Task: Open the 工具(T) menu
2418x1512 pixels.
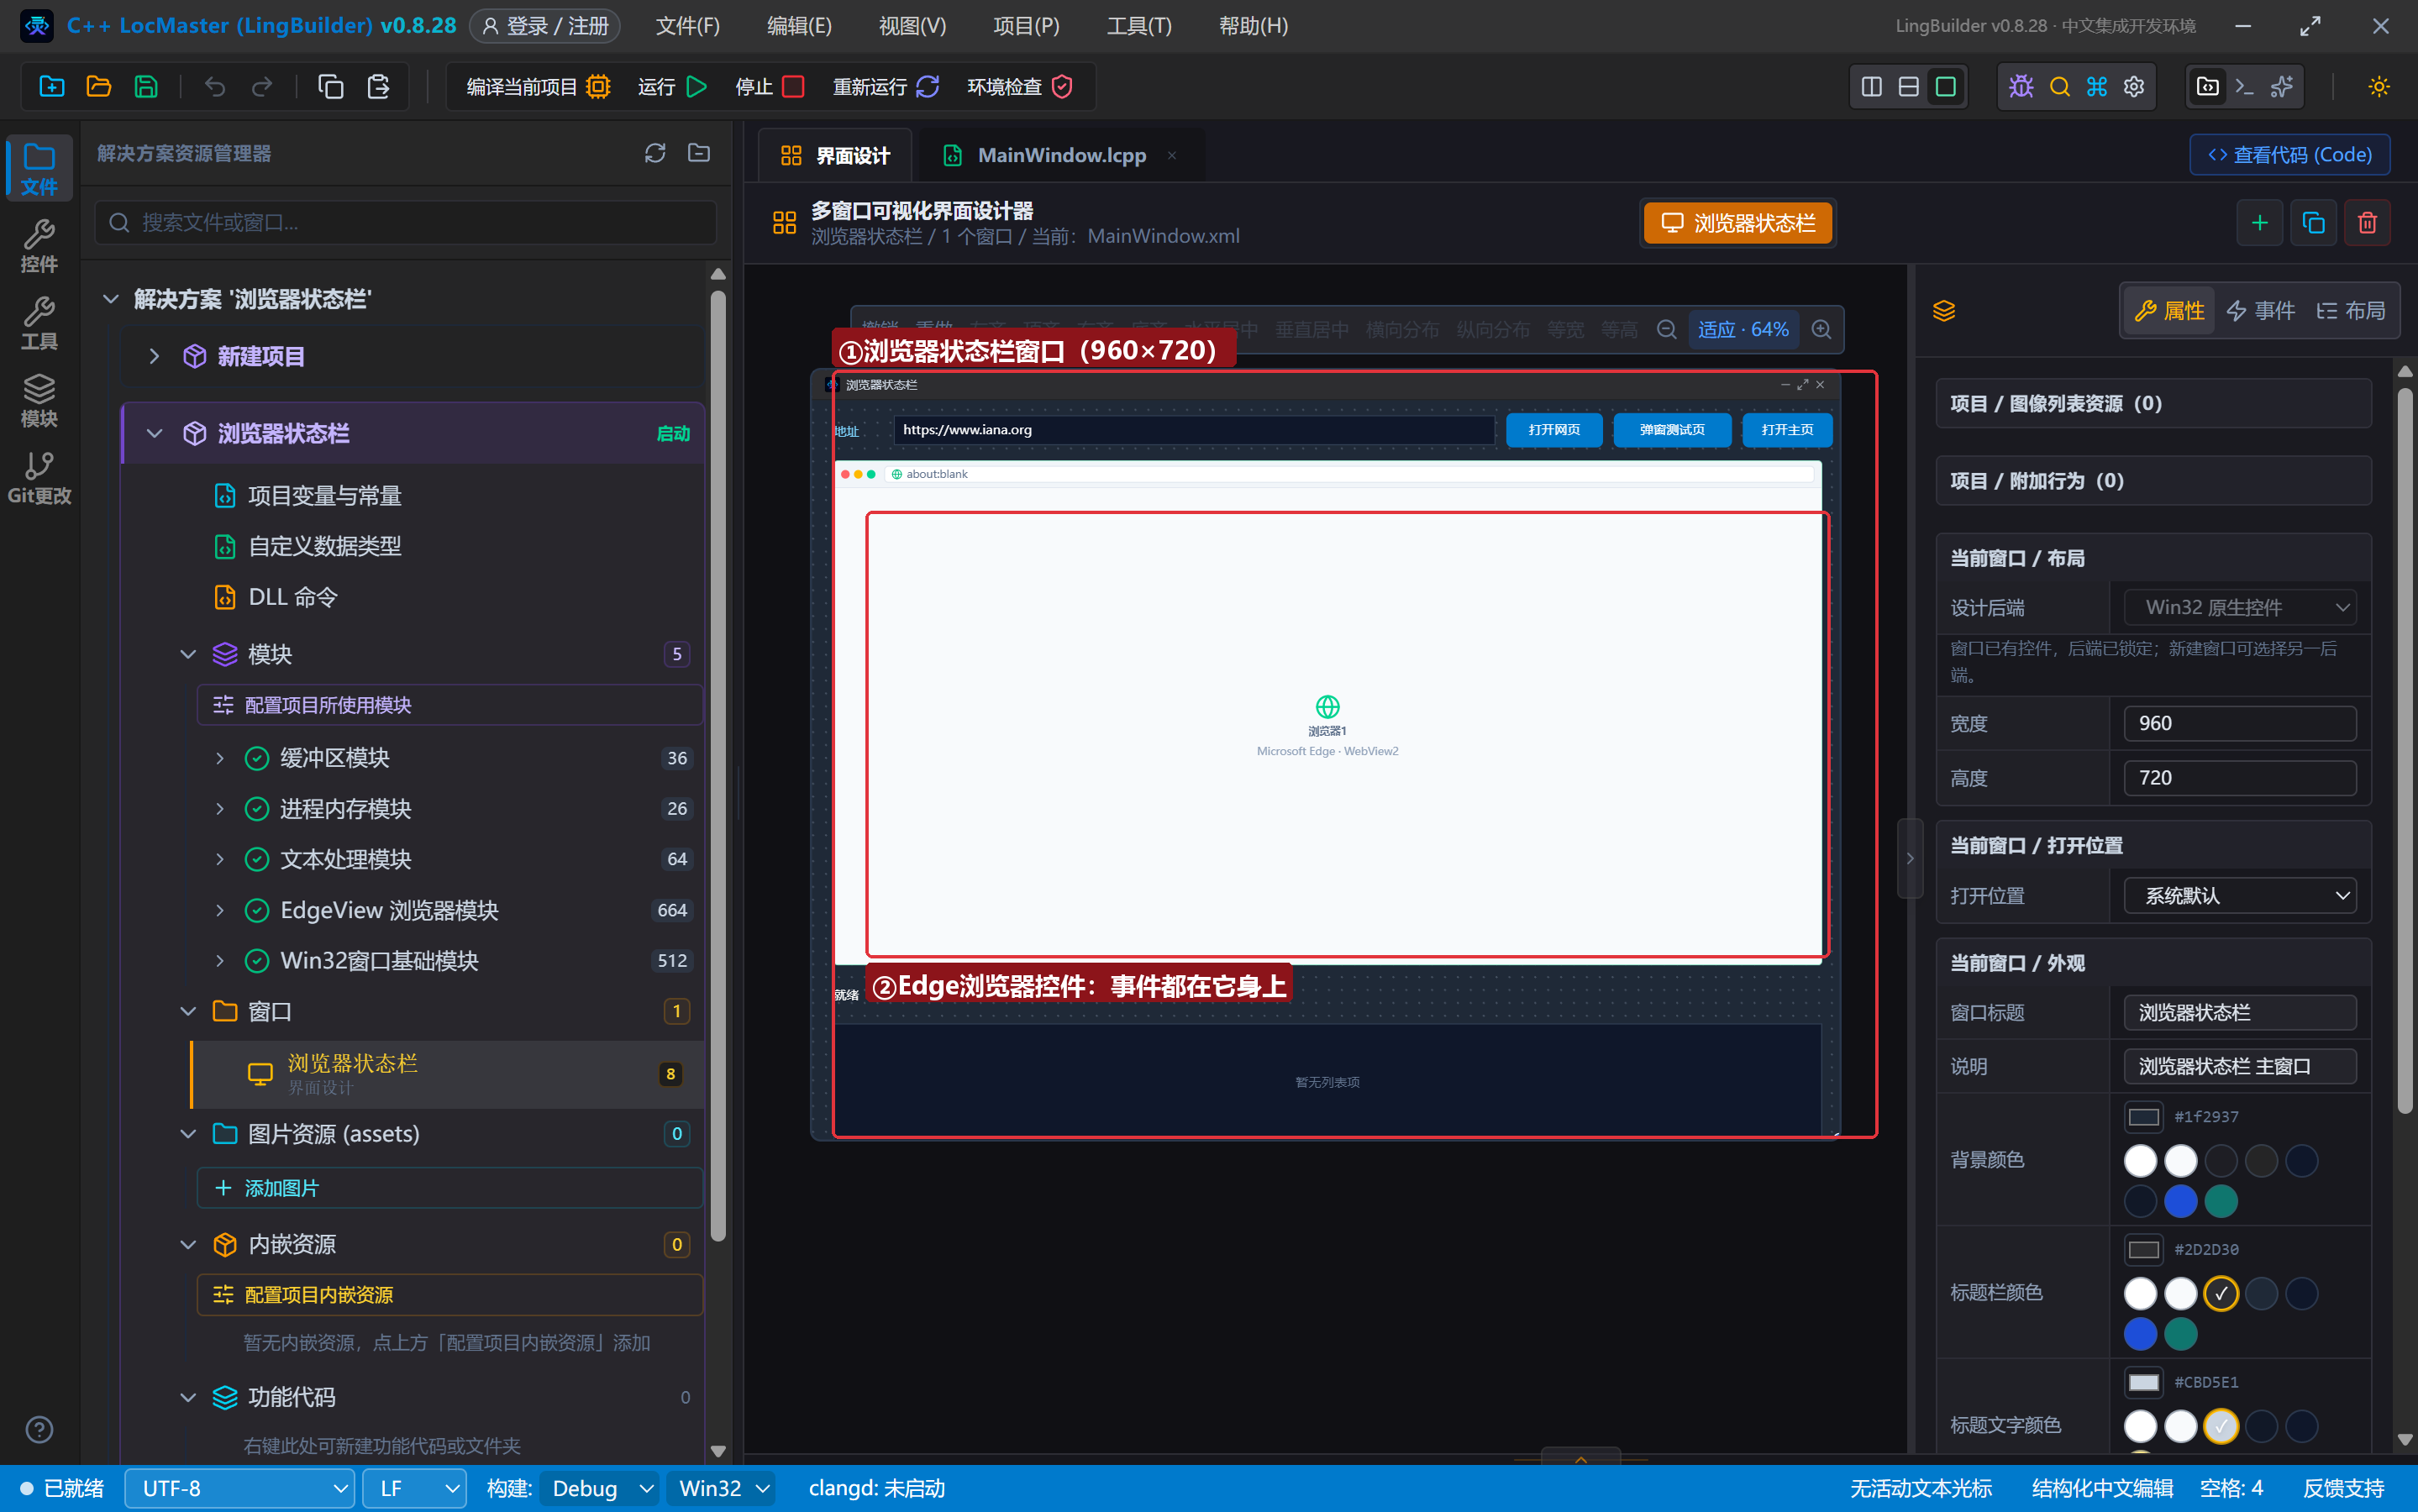Action: (1138, 26)
